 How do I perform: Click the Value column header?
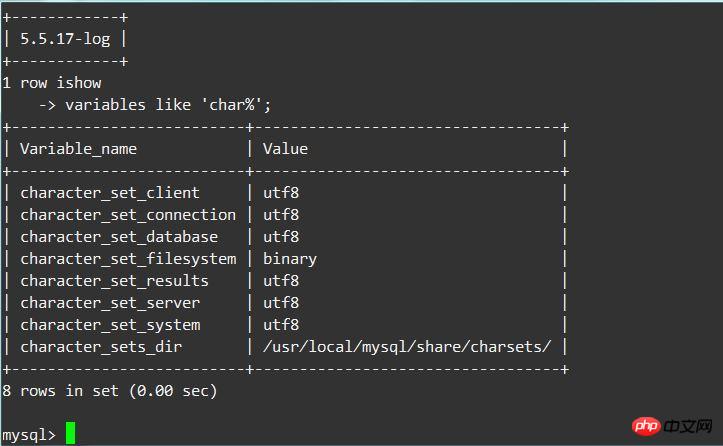[x=285, y=149]
